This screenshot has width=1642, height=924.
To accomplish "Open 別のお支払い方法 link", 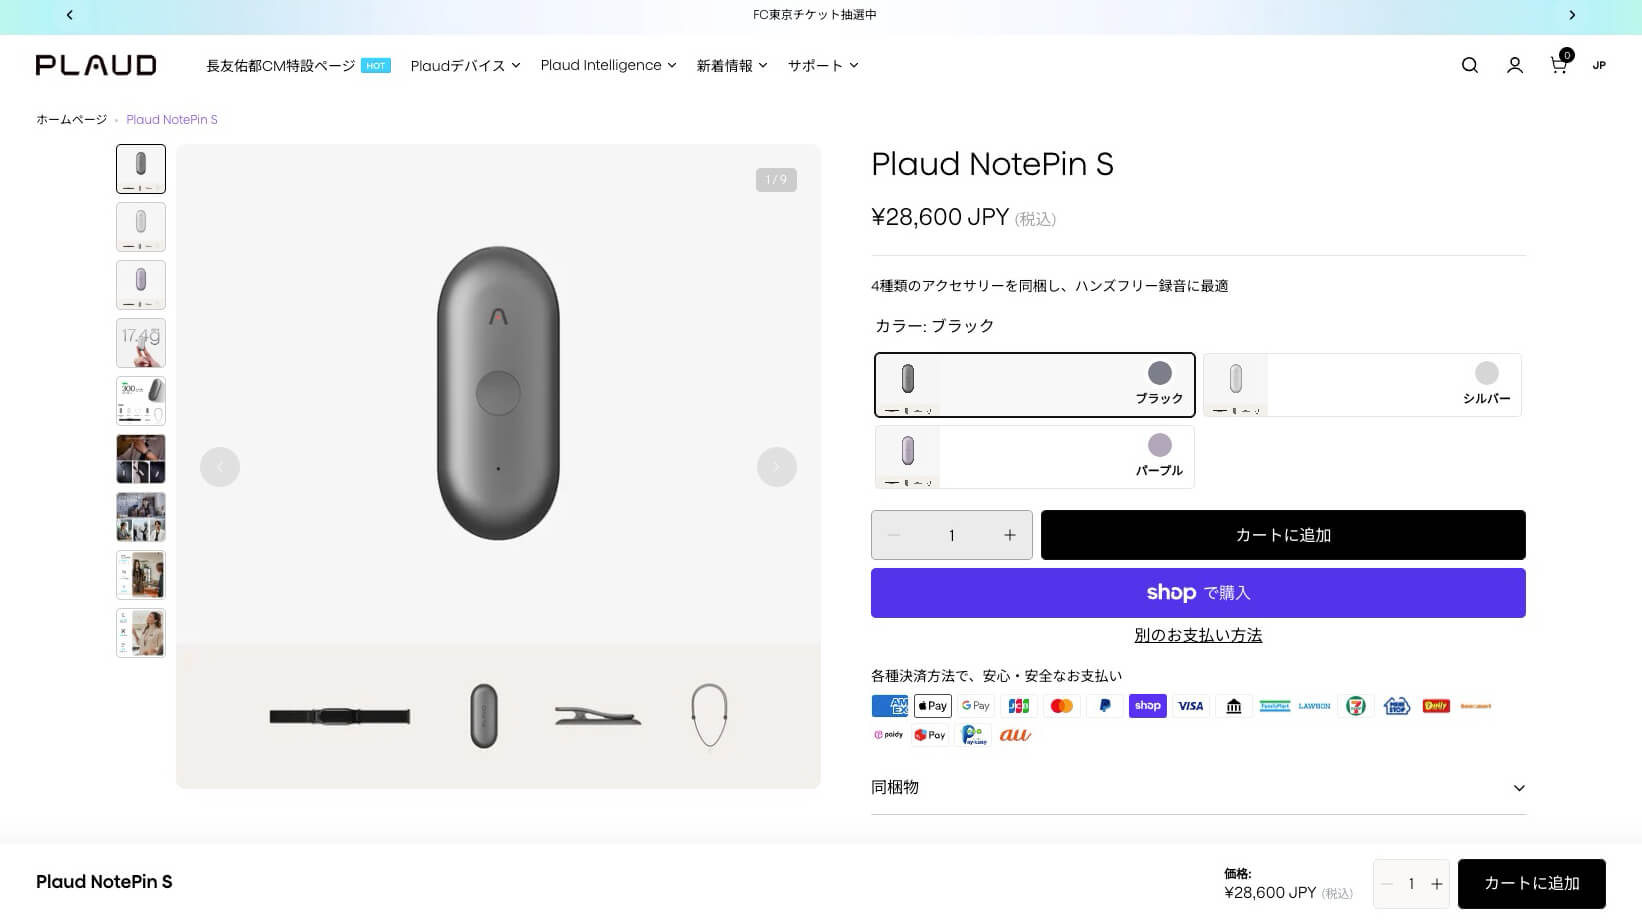I will click(x=1198, y=635).
